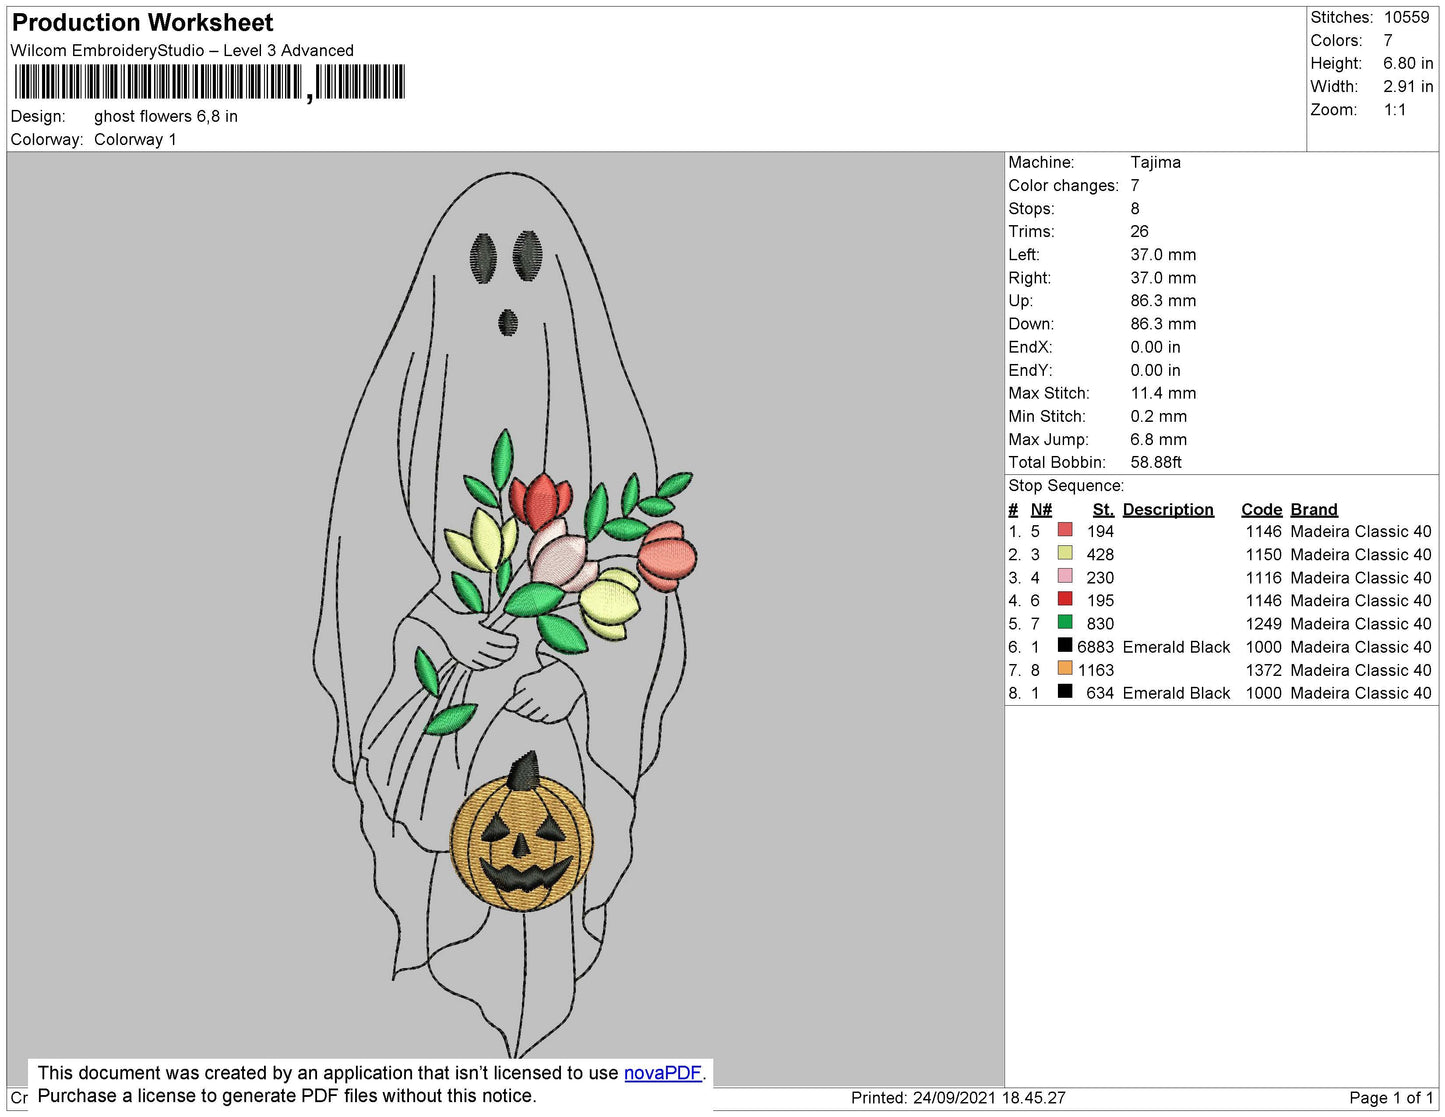The width and height of the screenshot is (1445, 1117).
Task: Click the red swatch for stop 1
Action: pos(1065,530)
